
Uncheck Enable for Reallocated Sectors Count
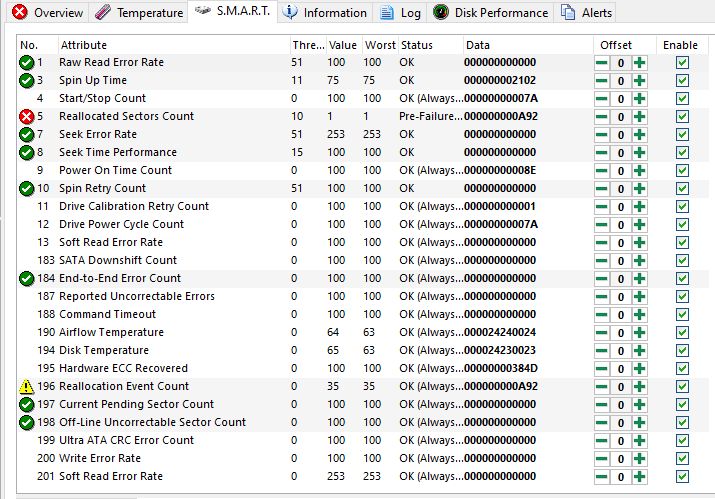point(682,117)
